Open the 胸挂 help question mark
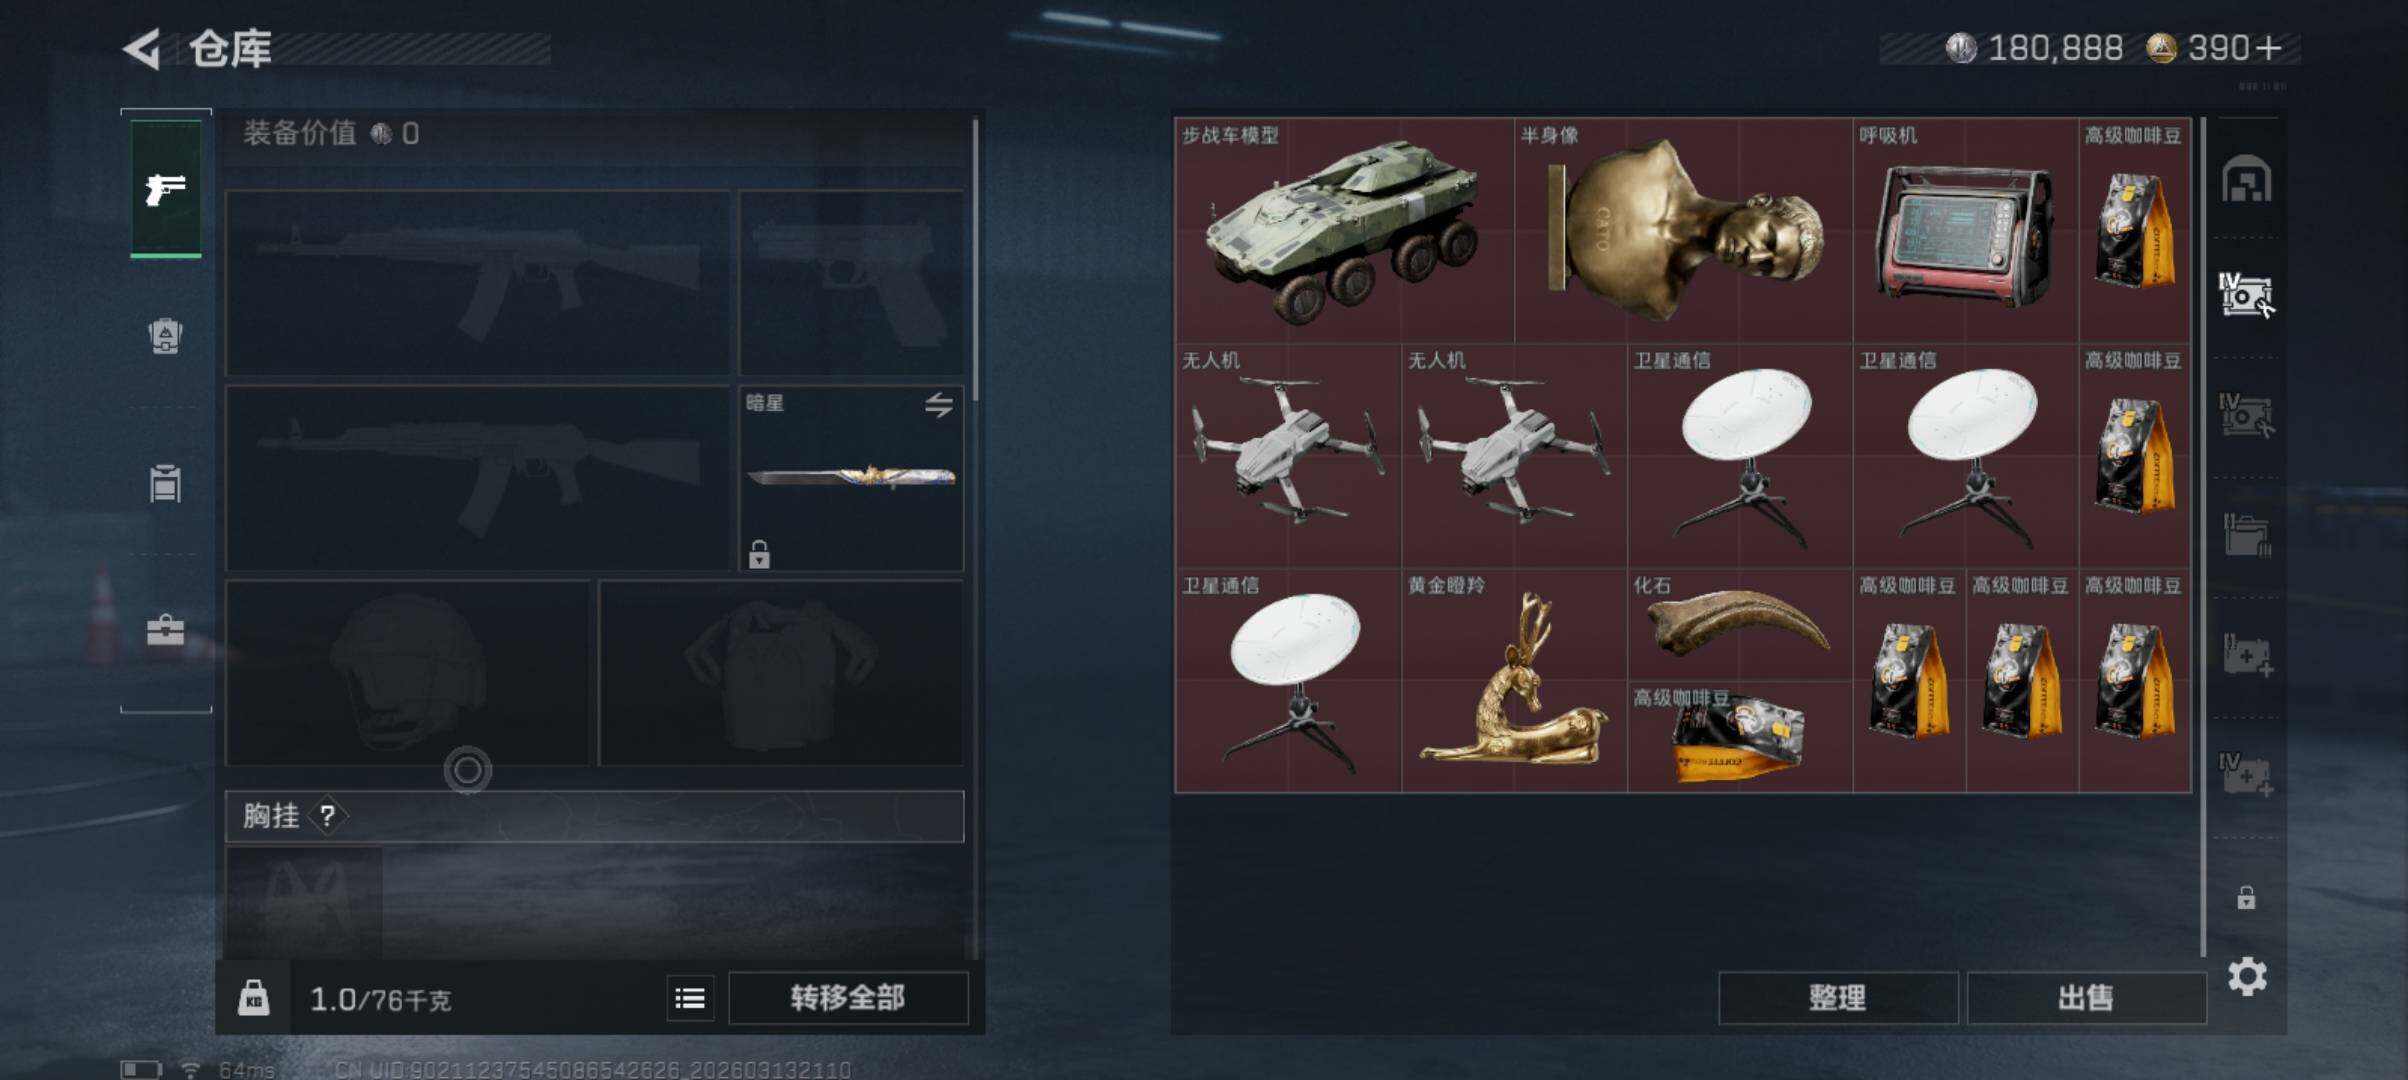 point(327,816)
